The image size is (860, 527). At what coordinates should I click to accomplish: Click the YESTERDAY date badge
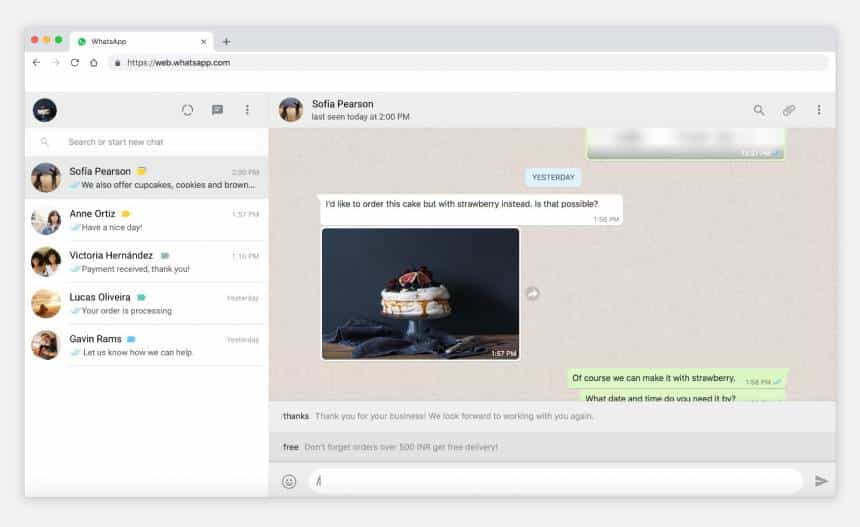(553, 177)
